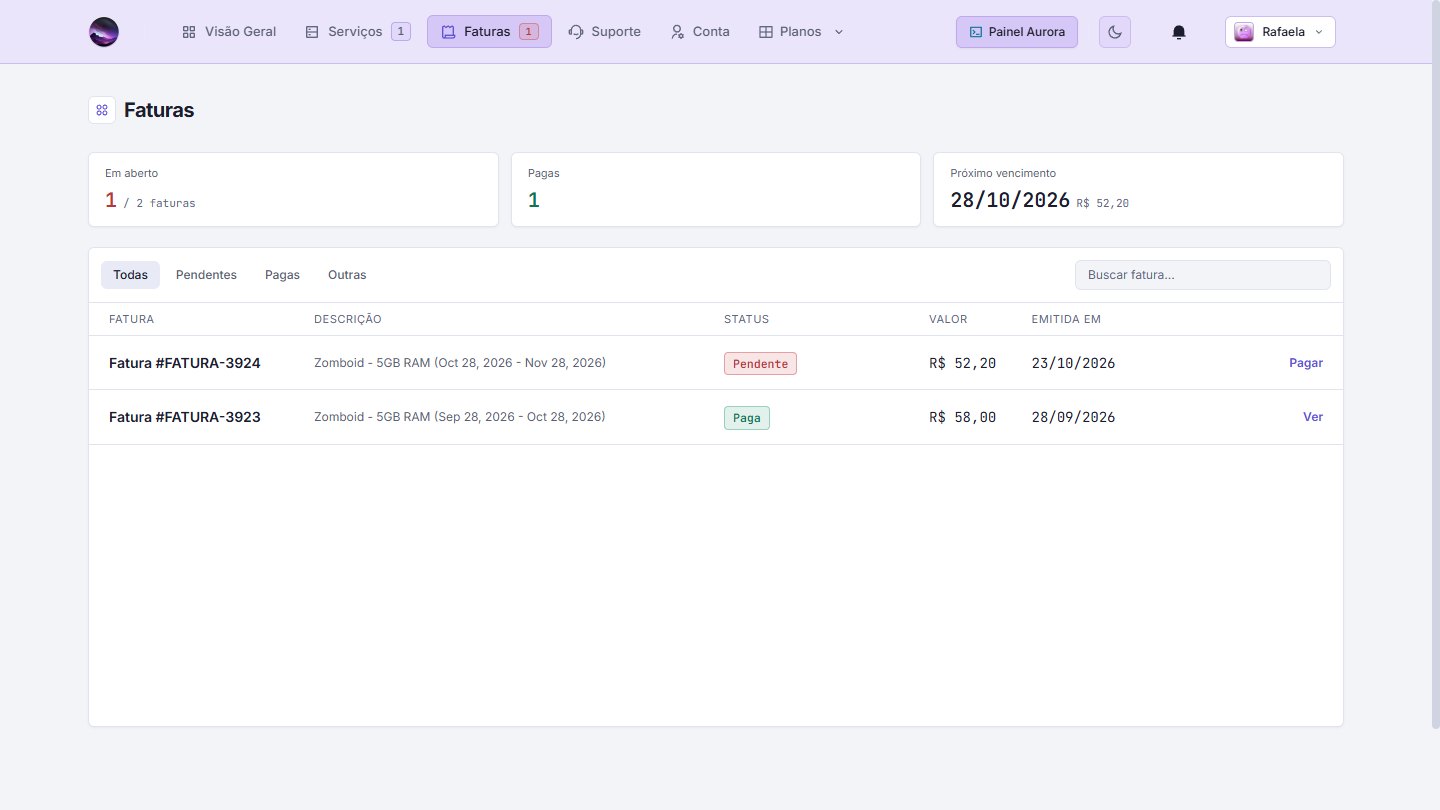Screen dimensions: 1440x810
Task: Click the Em aberto summary card
Action: click(x=294, y=189)
